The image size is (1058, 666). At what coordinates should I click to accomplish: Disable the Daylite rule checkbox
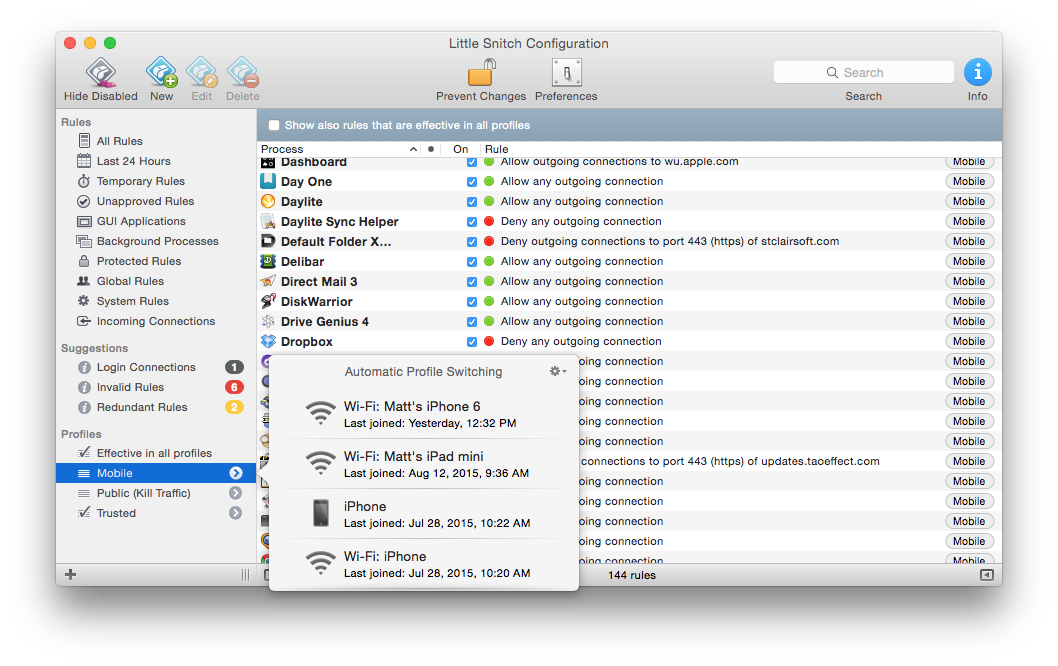point(472,202)
